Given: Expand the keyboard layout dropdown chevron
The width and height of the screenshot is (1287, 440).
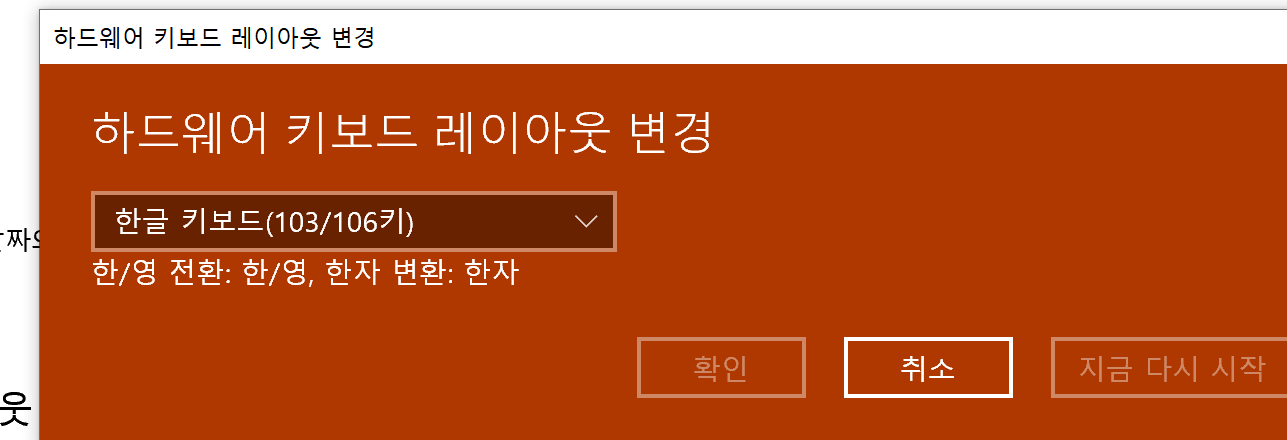Looking at the screenshot, I should tap(587, 222).
